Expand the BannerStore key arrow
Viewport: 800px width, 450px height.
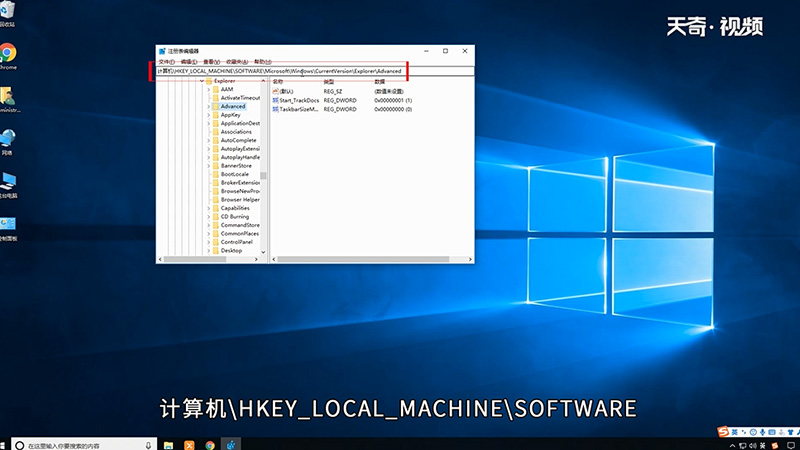tap(209, 166)
